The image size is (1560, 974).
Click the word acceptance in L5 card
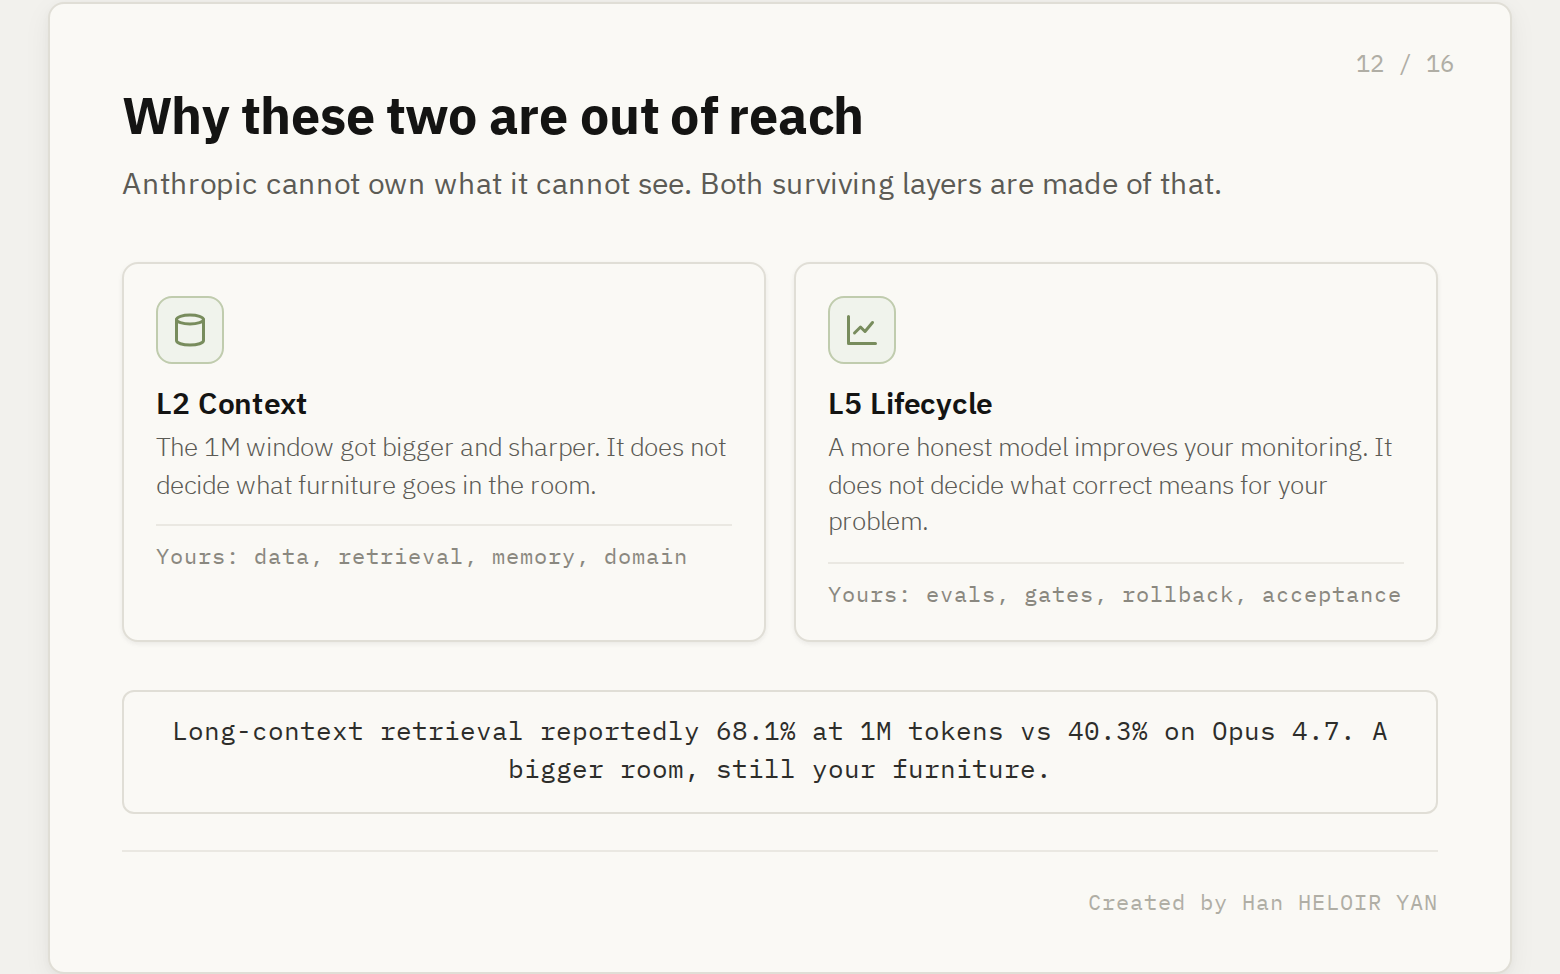1331,595
